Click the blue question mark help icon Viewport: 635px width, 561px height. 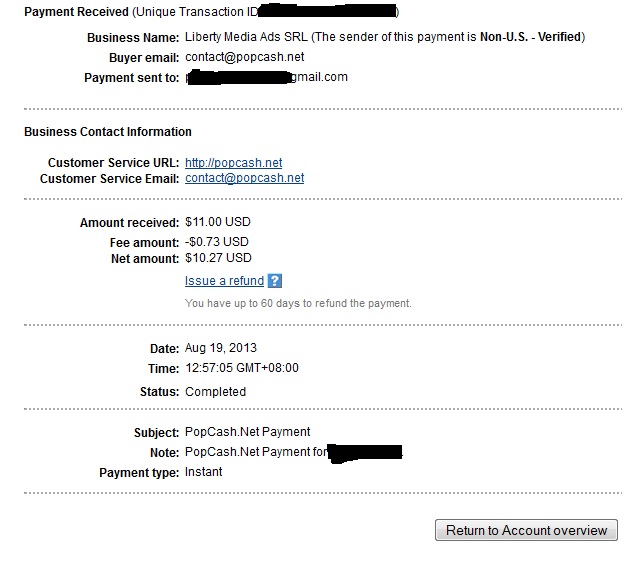tap(275, 281)
